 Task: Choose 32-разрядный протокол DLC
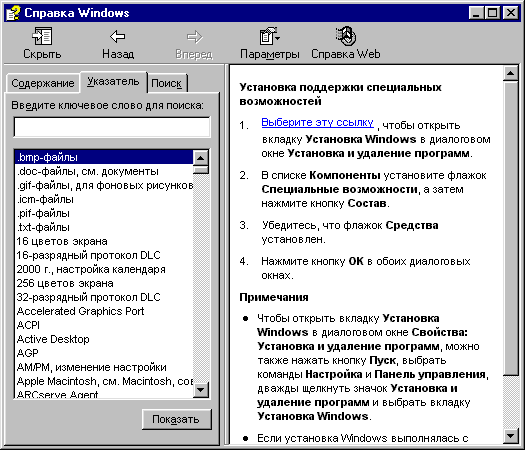pyautogui.click(x=104, y=297)
